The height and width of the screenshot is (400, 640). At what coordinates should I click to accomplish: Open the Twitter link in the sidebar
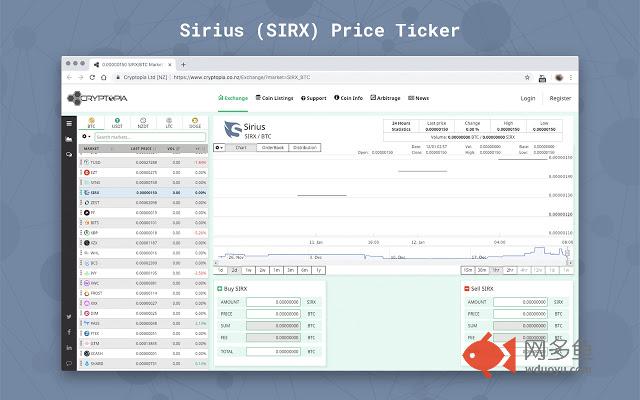coord(69,316)
